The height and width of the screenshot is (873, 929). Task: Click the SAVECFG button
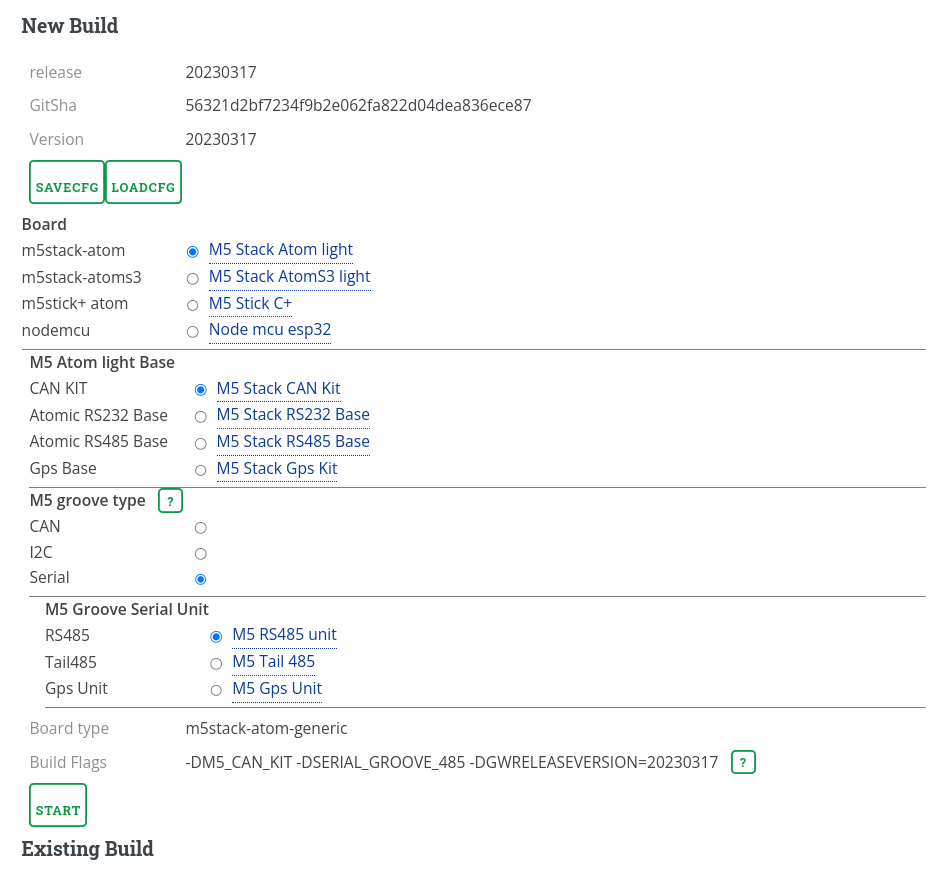pos(67,182)
